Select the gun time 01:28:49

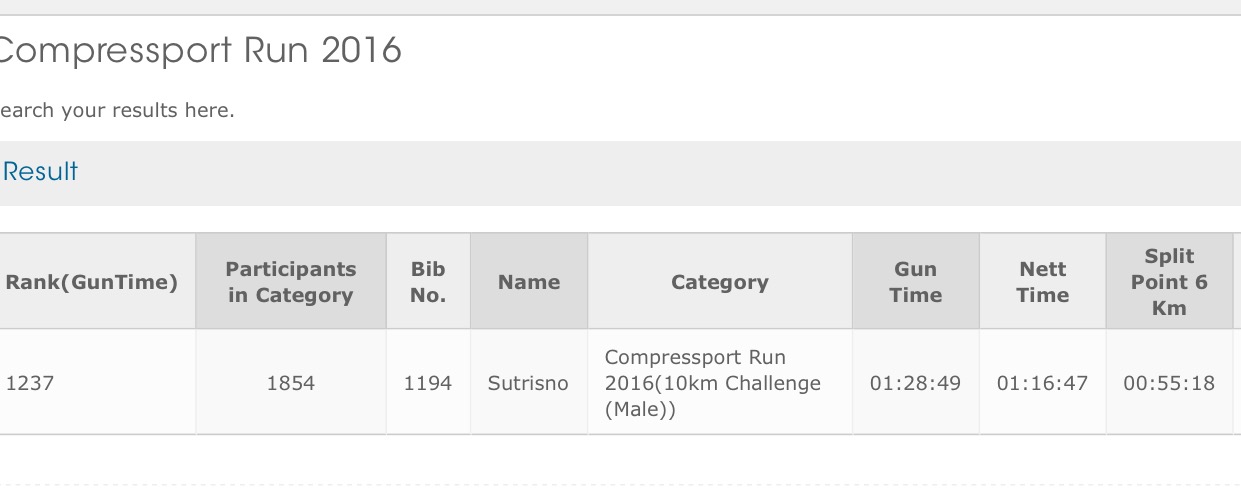click(915, 383)
